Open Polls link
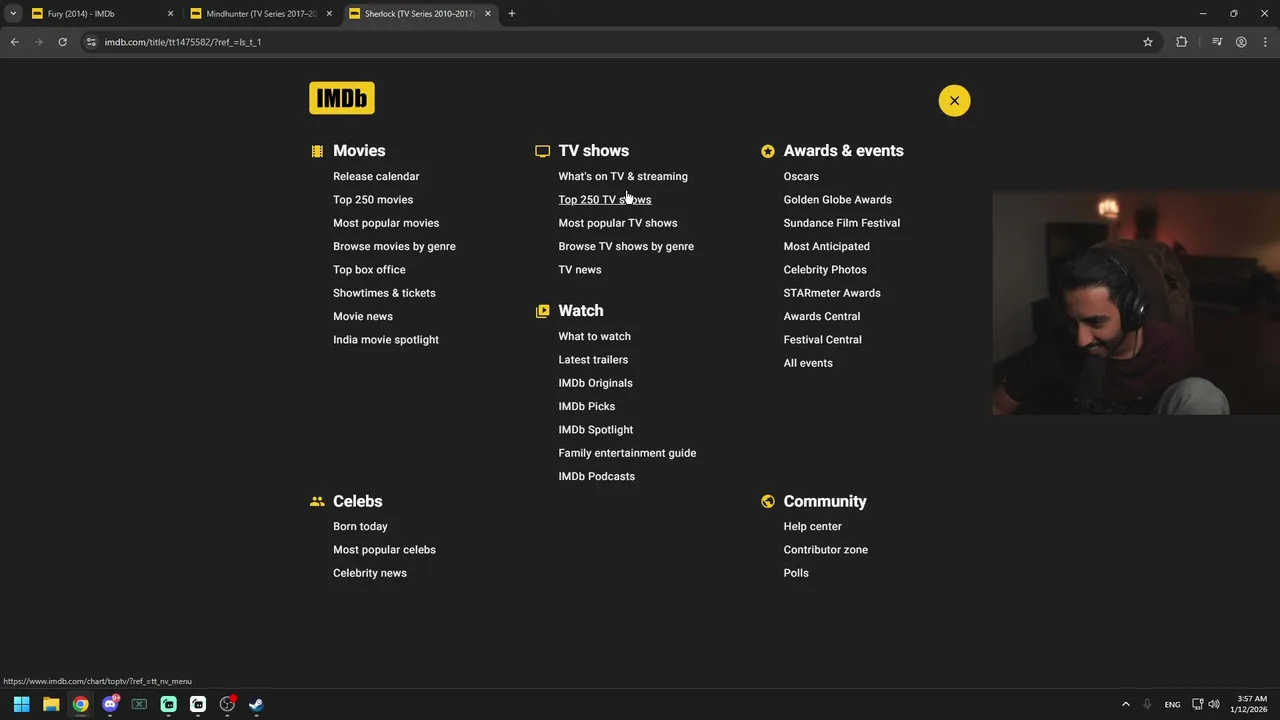Image resolution: width=1280 pixels, height=720 pixels. (x=796, y=573)
